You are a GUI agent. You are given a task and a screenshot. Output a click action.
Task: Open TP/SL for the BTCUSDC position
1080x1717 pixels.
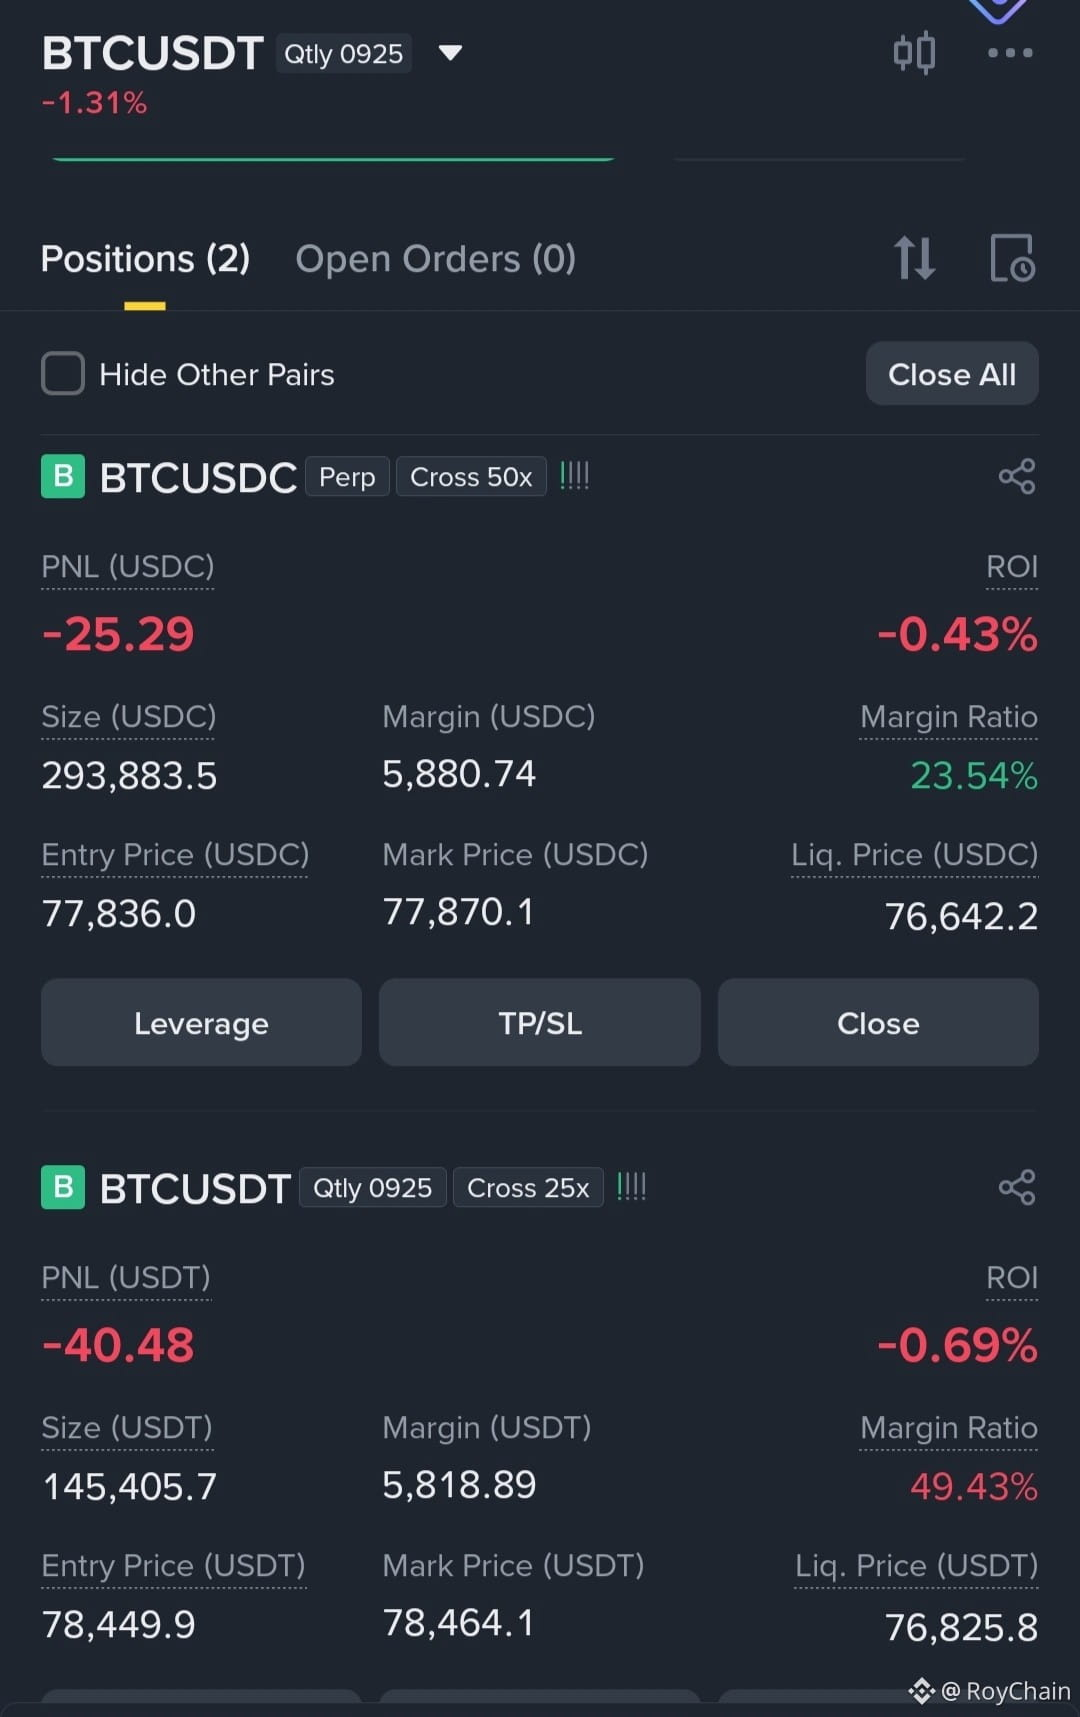540,1023
